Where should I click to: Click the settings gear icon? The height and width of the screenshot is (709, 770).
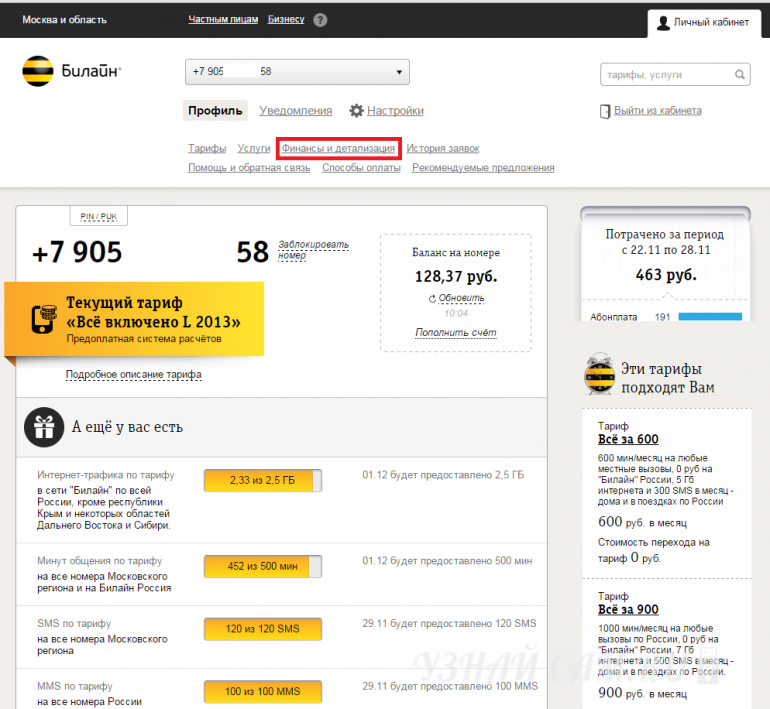point(357,110)
